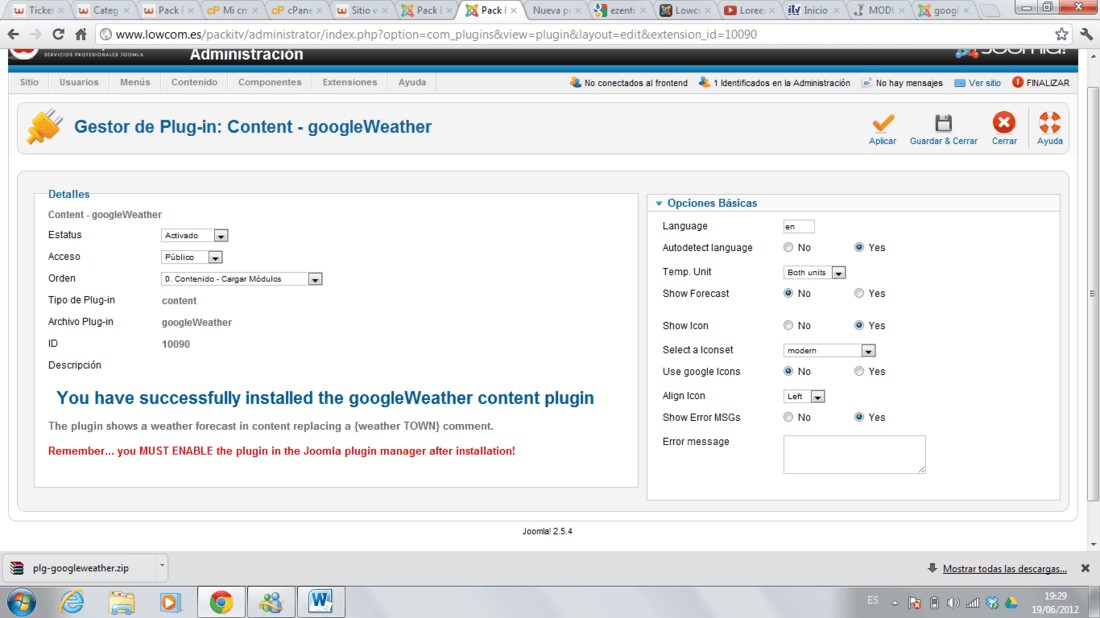Open the Align Icon dropdown
The image size is (1100, 618).
(x=804, y=396)
